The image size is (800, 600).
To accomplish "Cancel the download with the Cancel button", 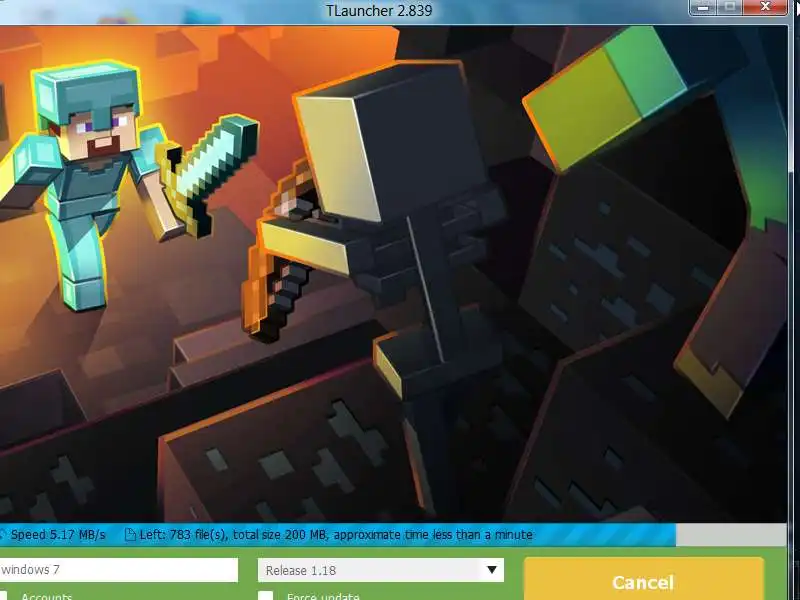I will pos(643,579).
